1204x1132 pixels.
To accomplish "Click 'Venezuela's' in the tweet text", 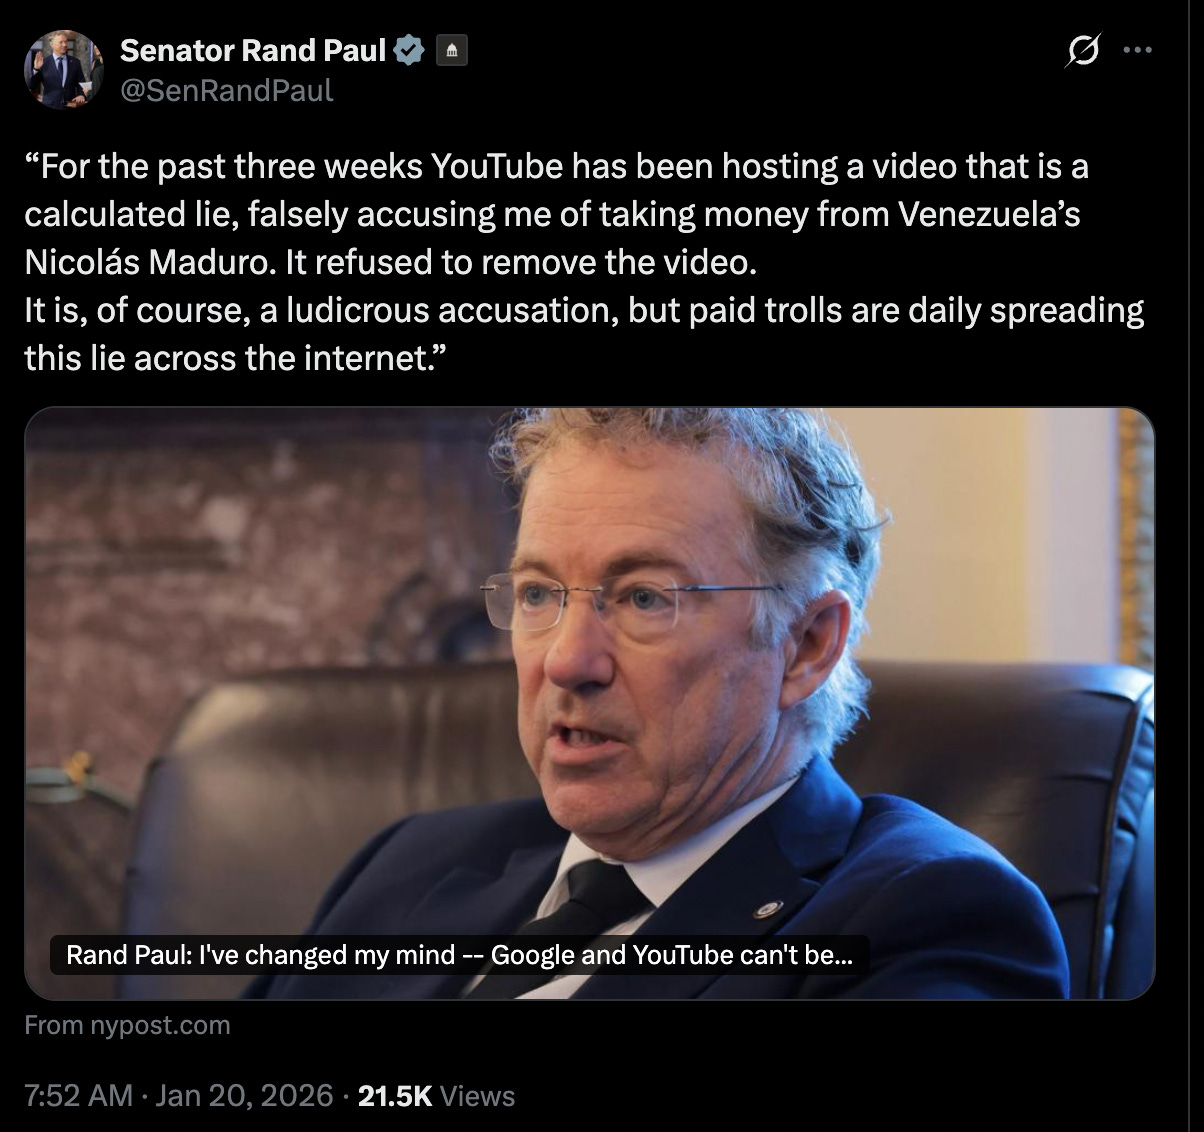I will pyautogui.click(x=989, y=214).
